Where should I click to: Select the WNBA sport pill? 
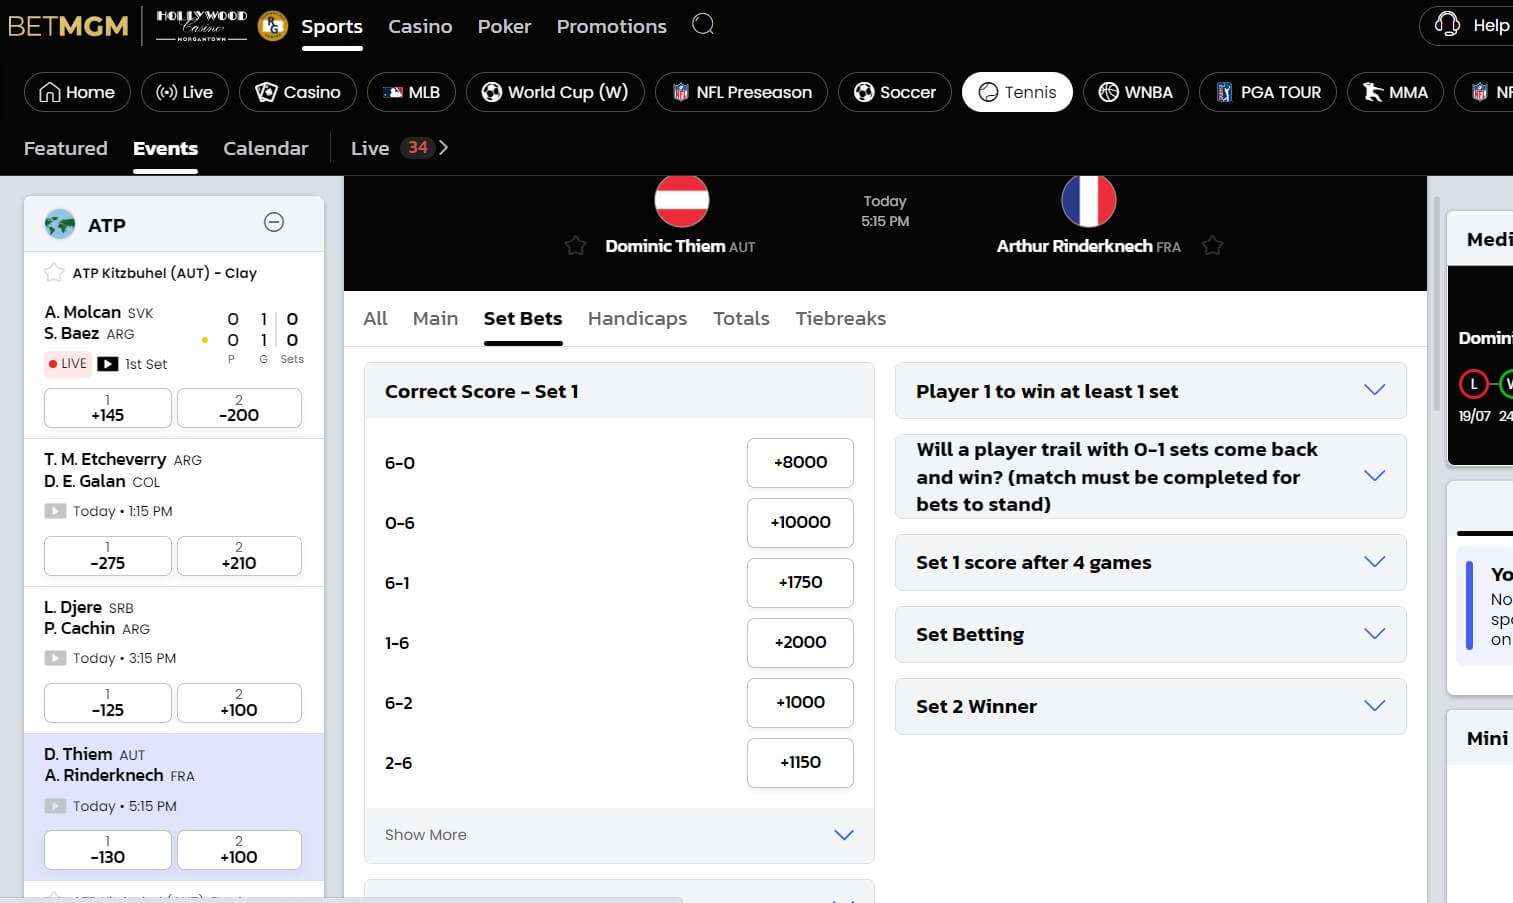tap(1136, 92)
